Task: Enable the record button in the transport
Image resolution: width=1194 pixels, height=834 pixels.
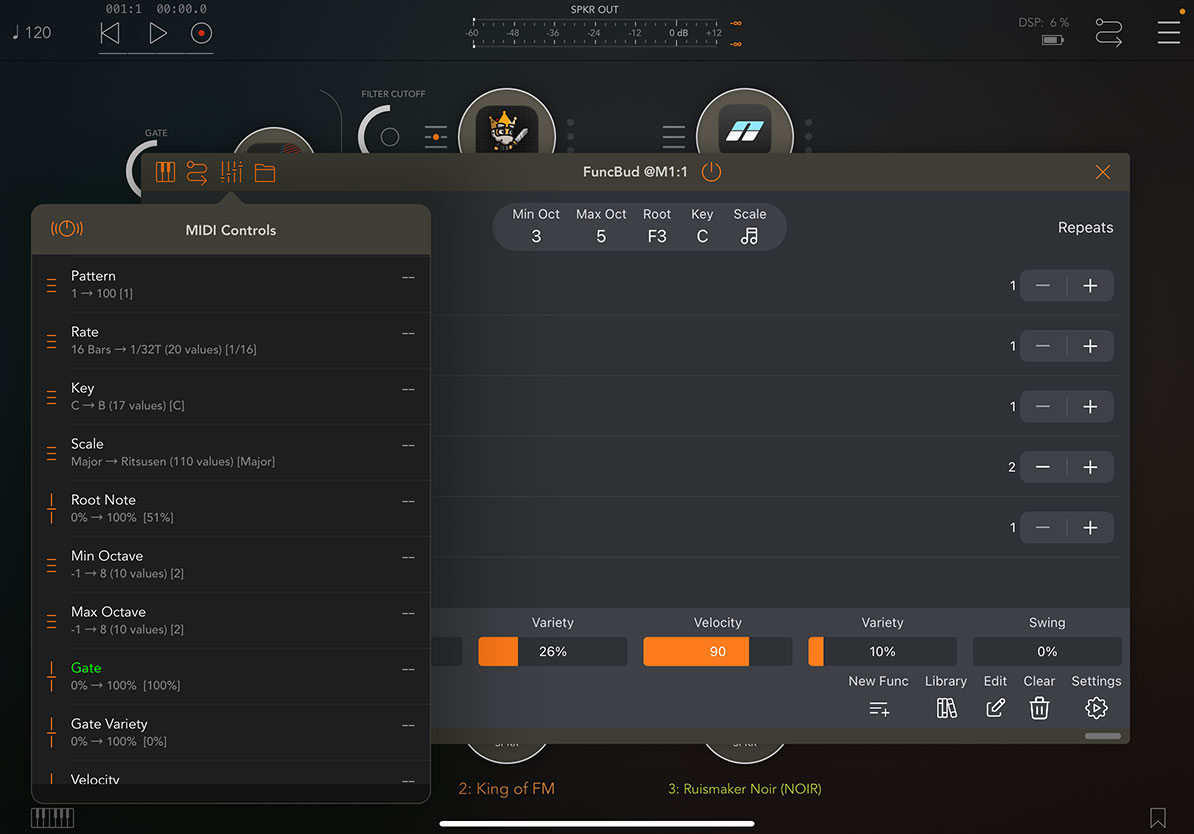Action: click(200, 32)
